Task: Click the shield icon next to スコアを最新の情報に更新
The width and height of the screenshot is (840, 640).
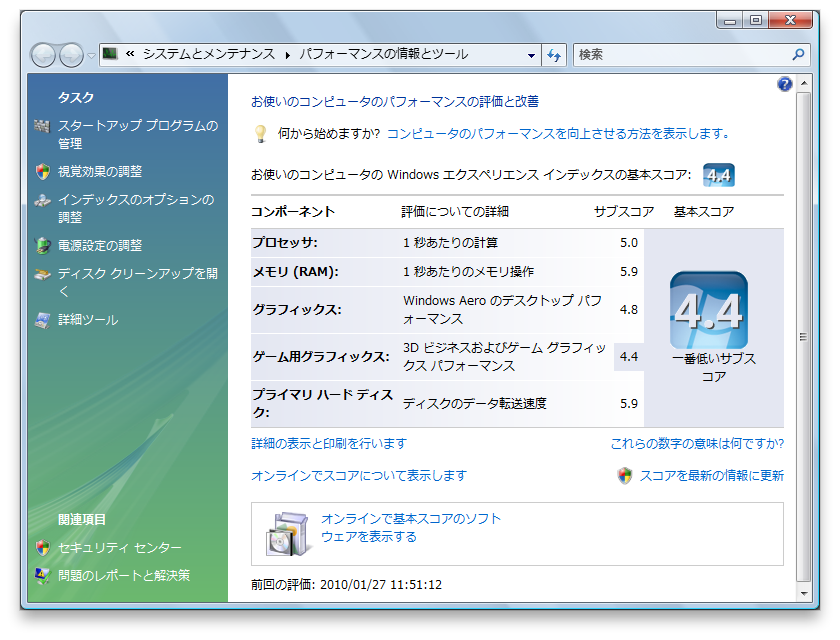Action: click(625, 476)
